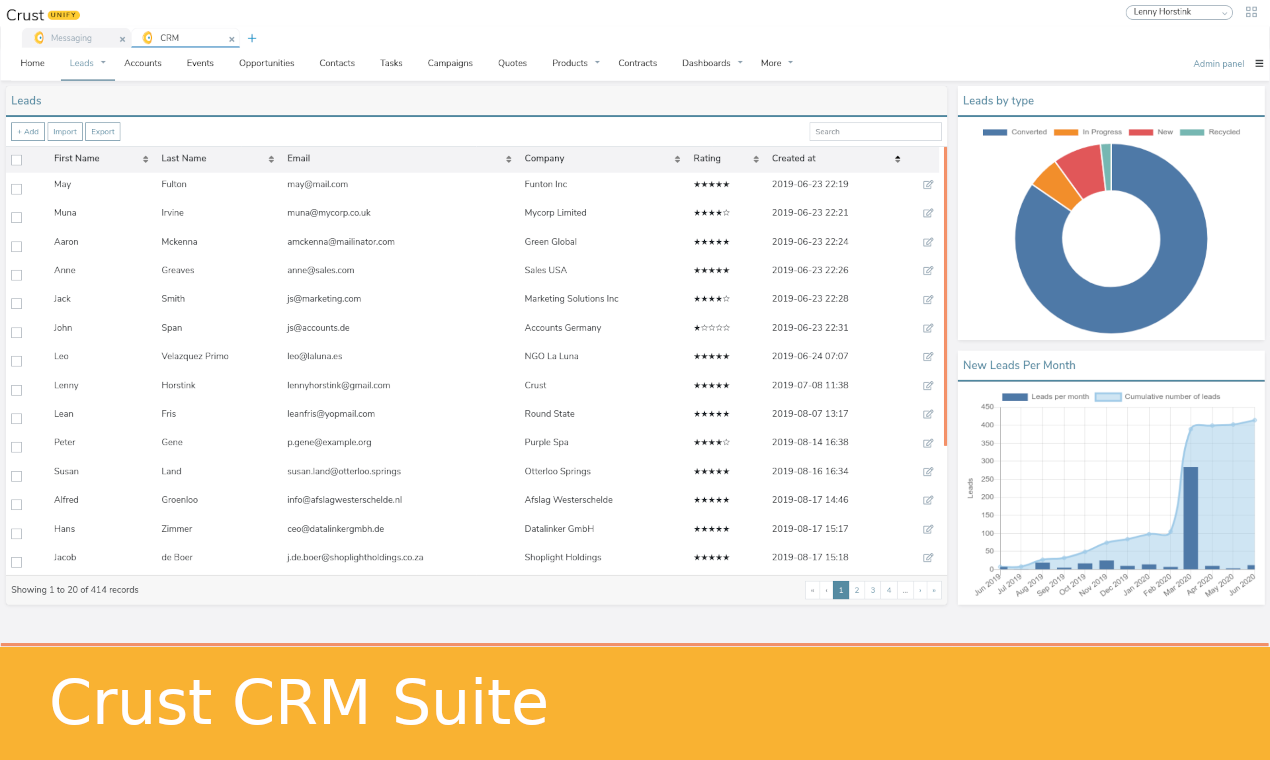
Task: Toggle the select-all checkbox in table header
Action: (17, 160)
